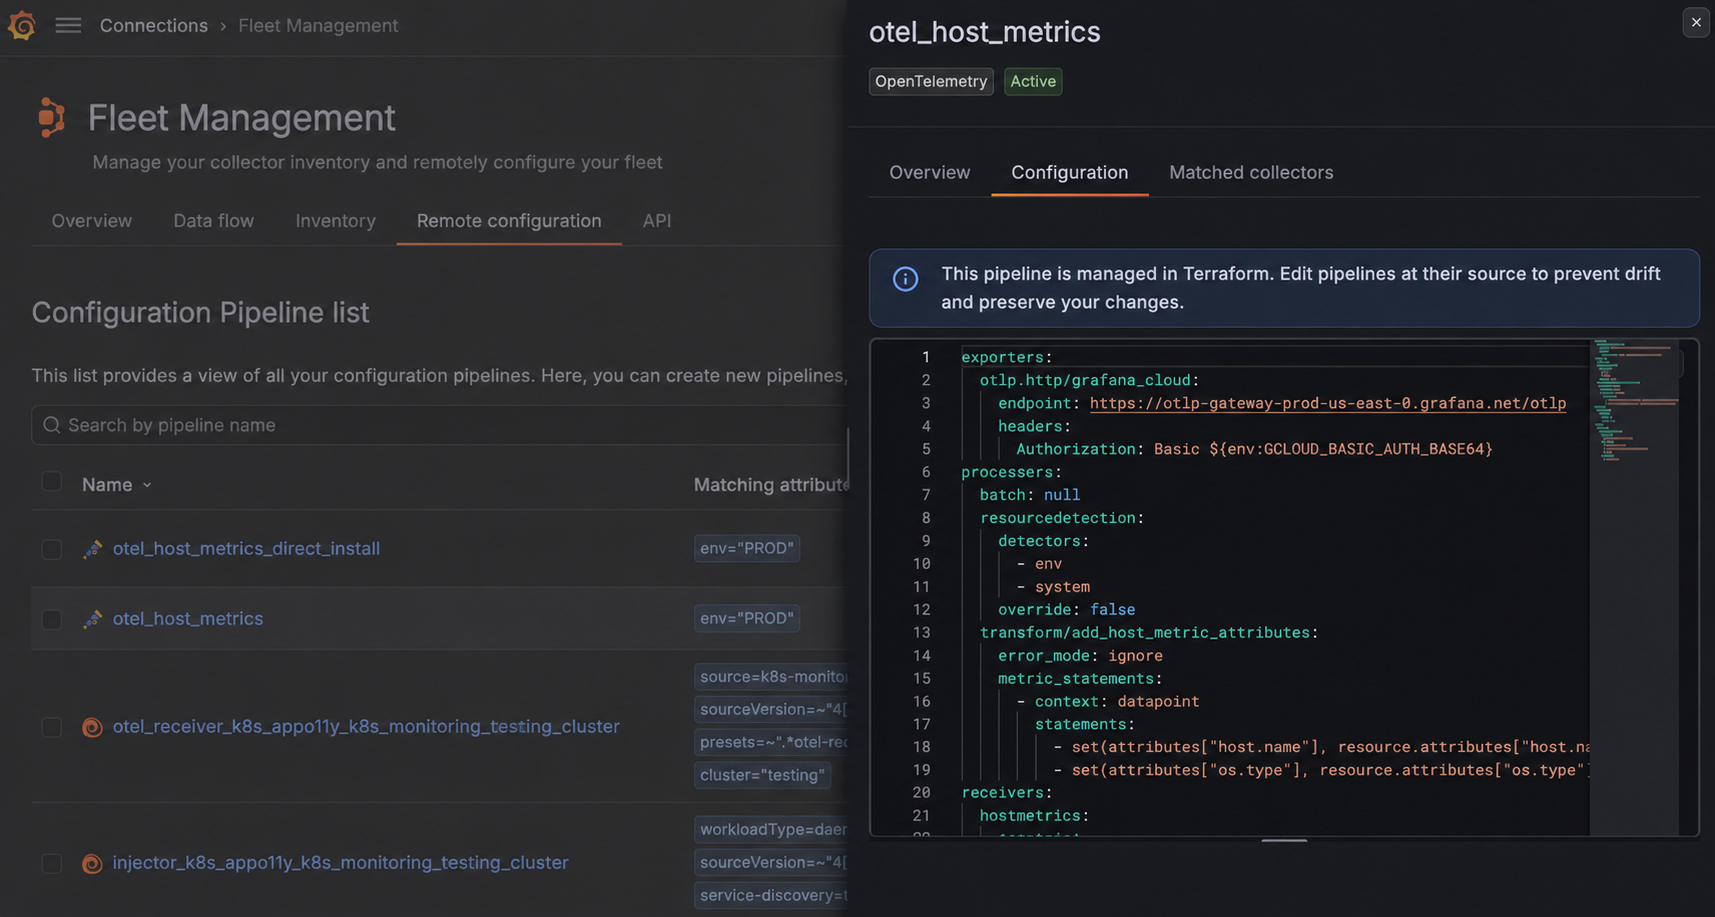The image size is (1715, 917).
Task: Click the info icon in the Terraform notice
Action: pos(905,279)
